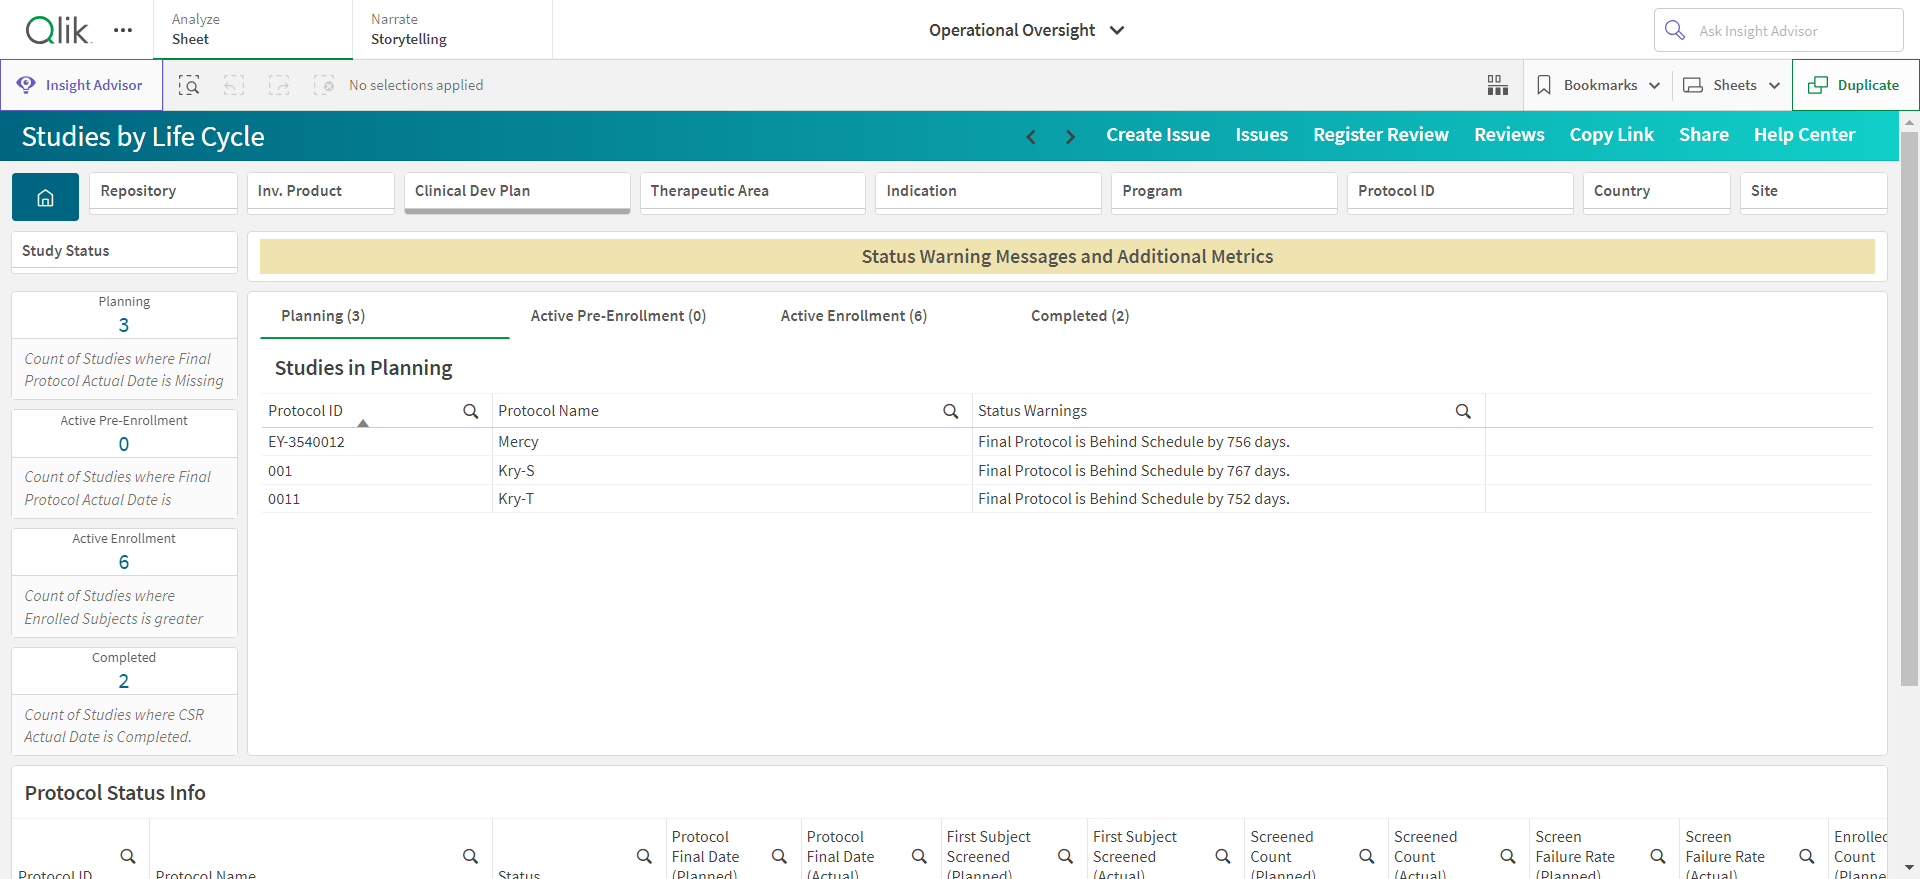Click the vertical page scrollbar
Screen dimensions: 1920x879
pos(1909,409)
